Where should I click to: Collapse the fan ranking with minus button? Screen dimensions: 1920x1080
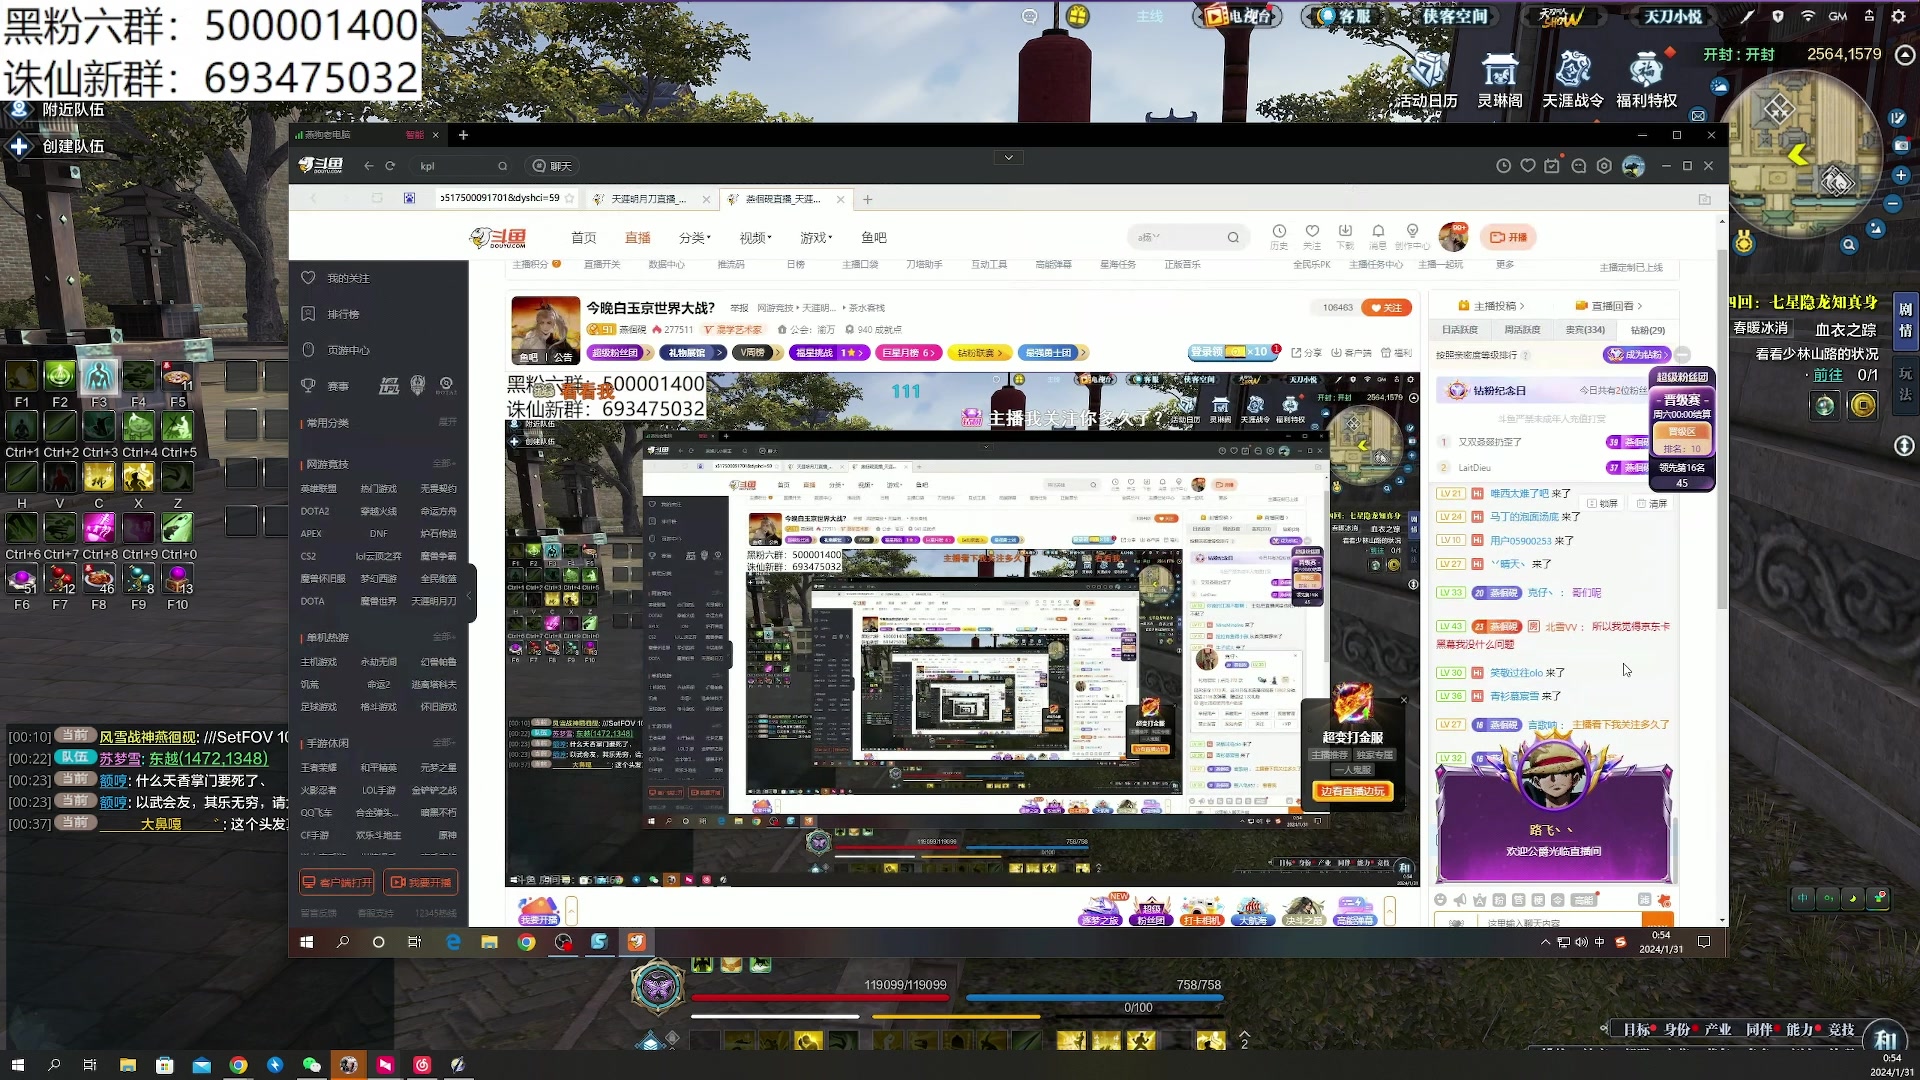click(1683, 355)
